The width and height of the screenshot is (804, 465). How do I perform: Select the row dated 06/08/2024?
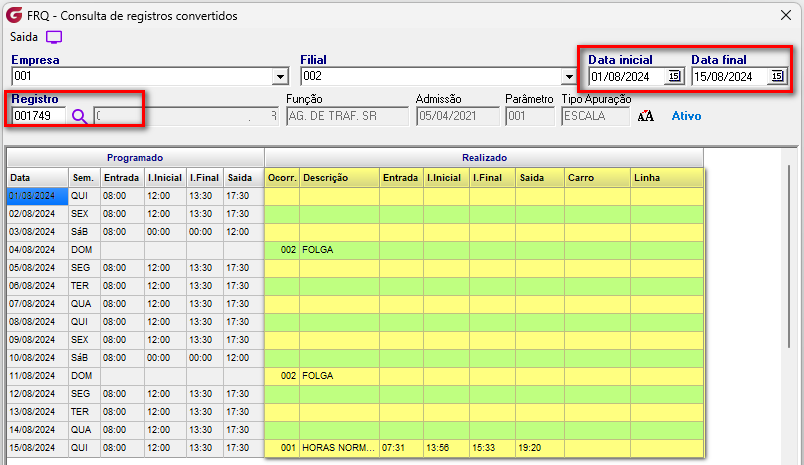coord(355,286)
